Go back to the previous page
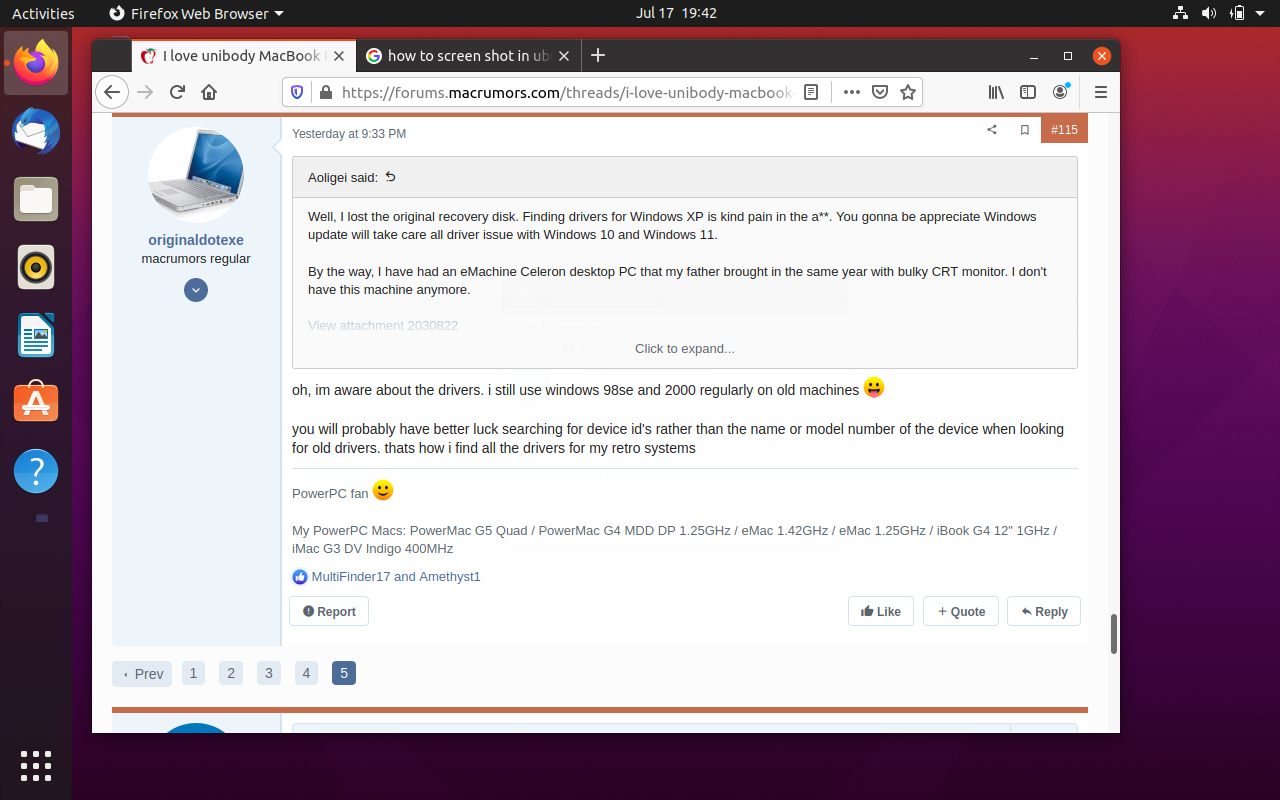Viewport: 1280px width, 800px height. coord(112,92)
